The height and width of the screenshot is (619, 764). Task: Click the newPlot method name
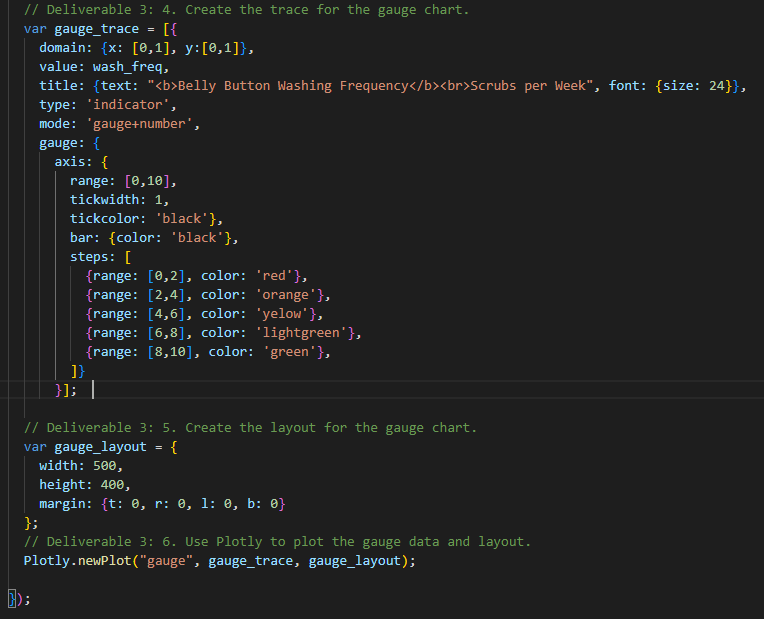(x=105, y=561)
